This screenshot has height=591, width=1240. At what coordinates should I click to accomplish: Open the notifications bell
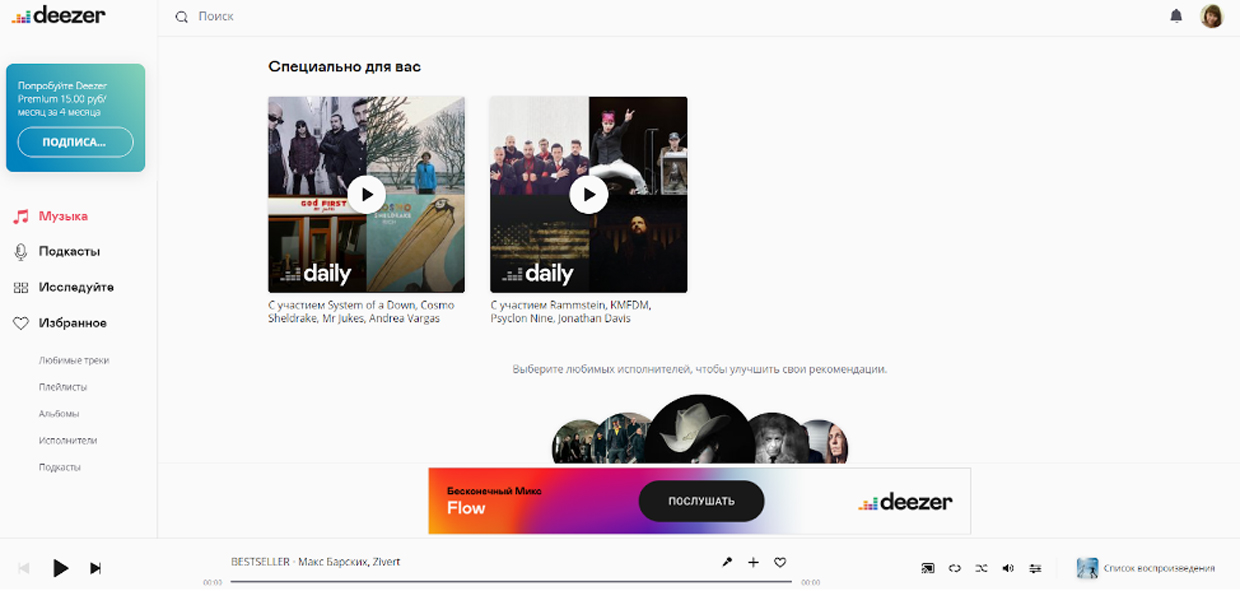1176,16
